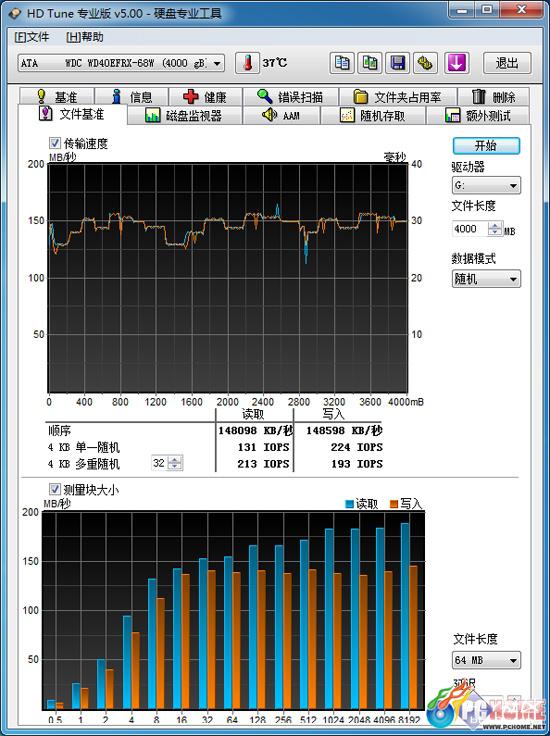Toggle the 测量块大小 checkbox

(55, 490)
